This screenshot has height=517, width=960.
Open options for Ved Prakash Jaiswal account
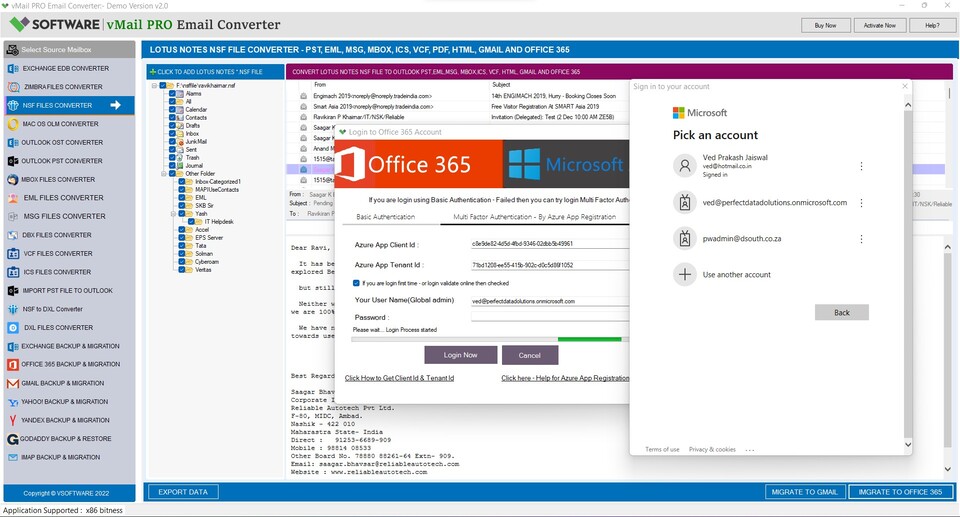[x=861, y=166]
